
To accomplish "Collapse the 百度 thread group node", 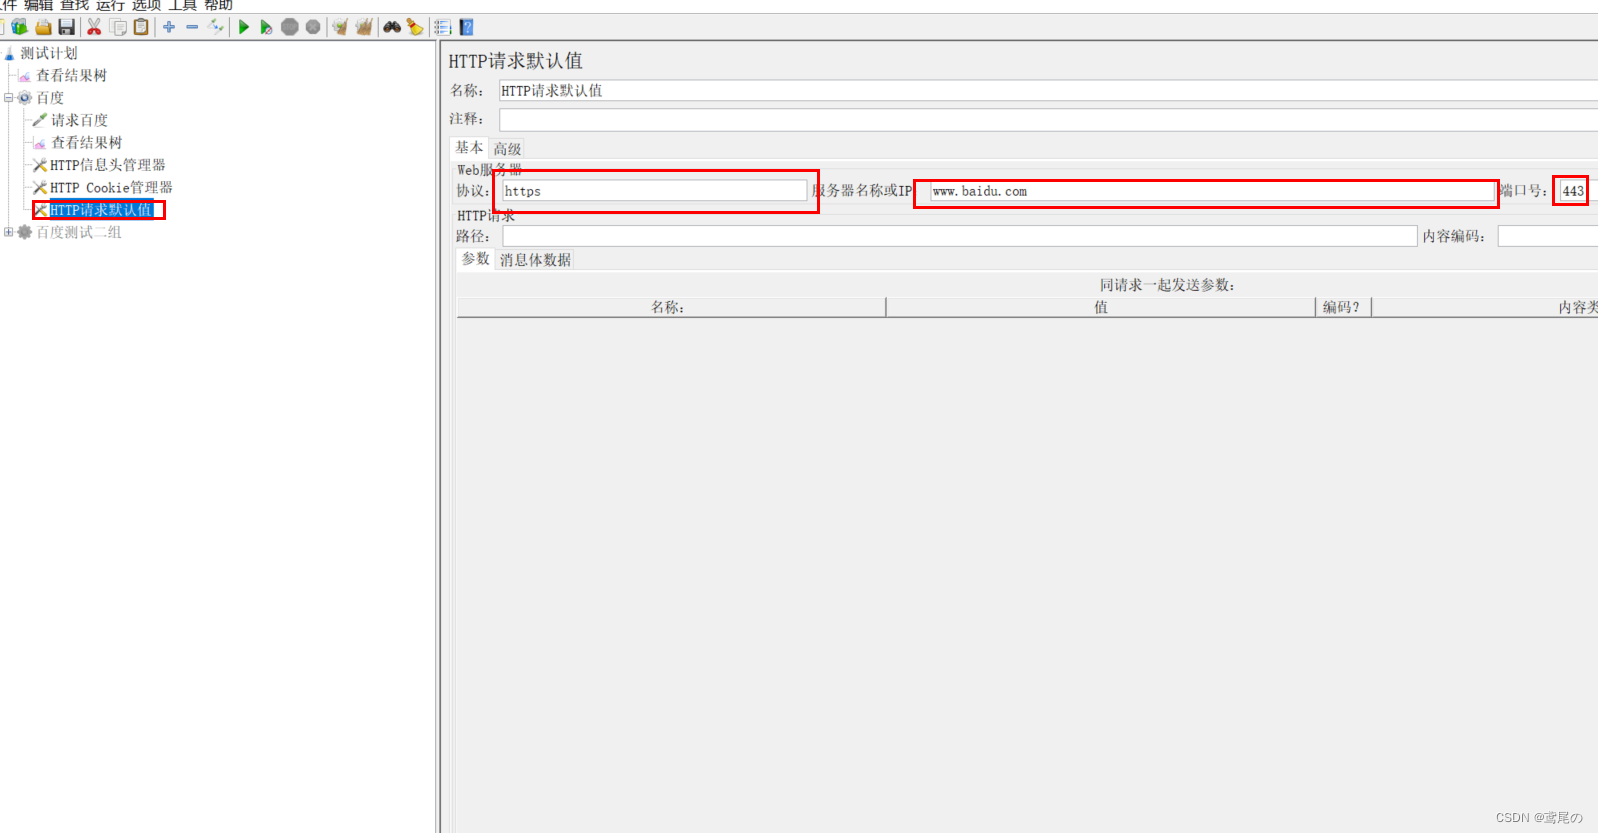I will (x=8, y=98).
